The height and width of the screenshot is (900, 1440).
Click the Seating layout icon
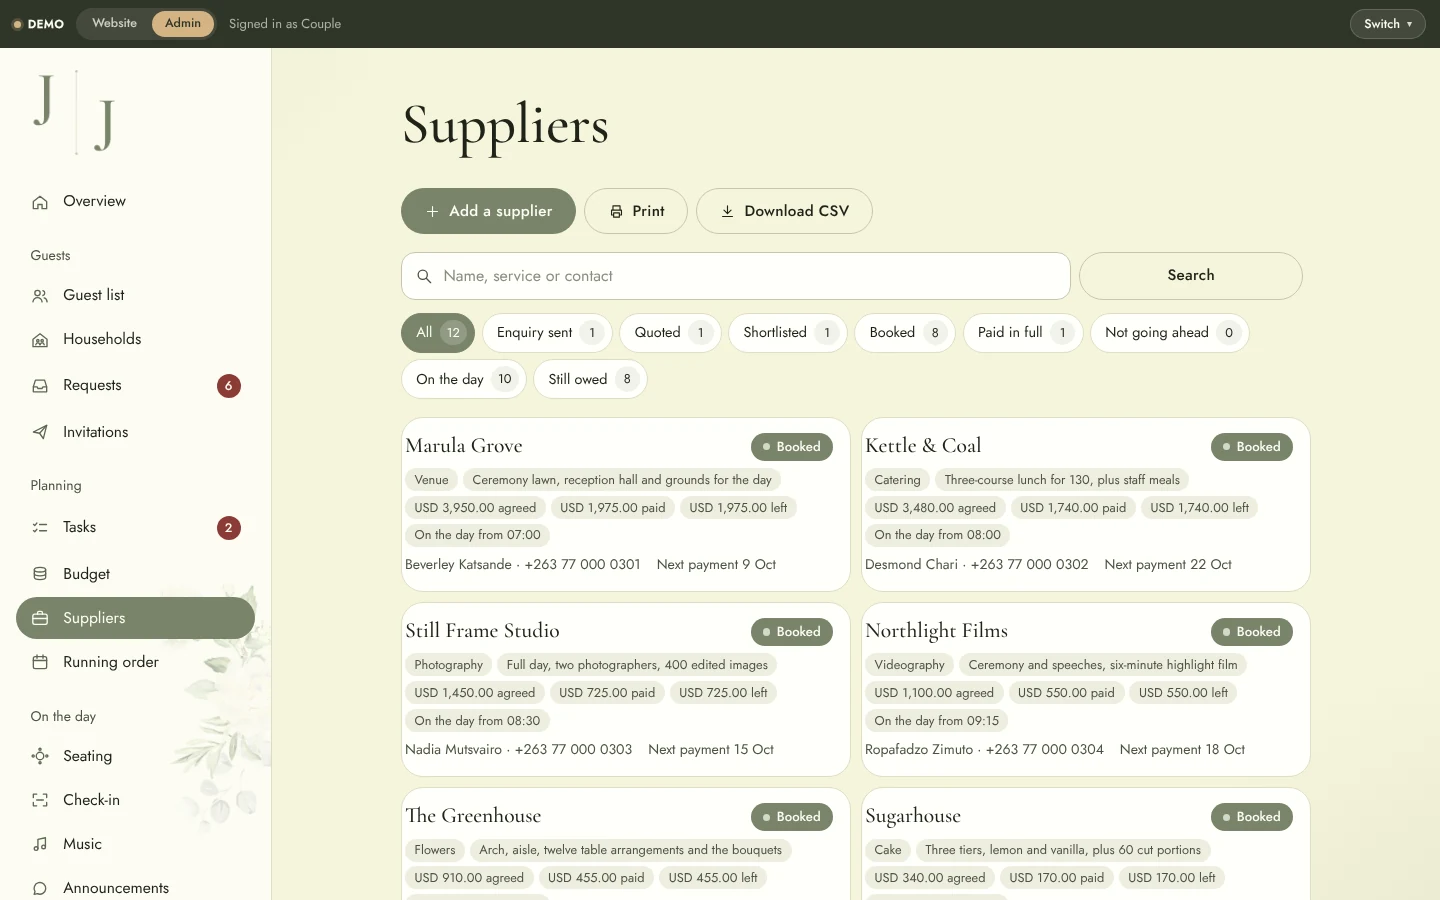click(x=40, y=756)
